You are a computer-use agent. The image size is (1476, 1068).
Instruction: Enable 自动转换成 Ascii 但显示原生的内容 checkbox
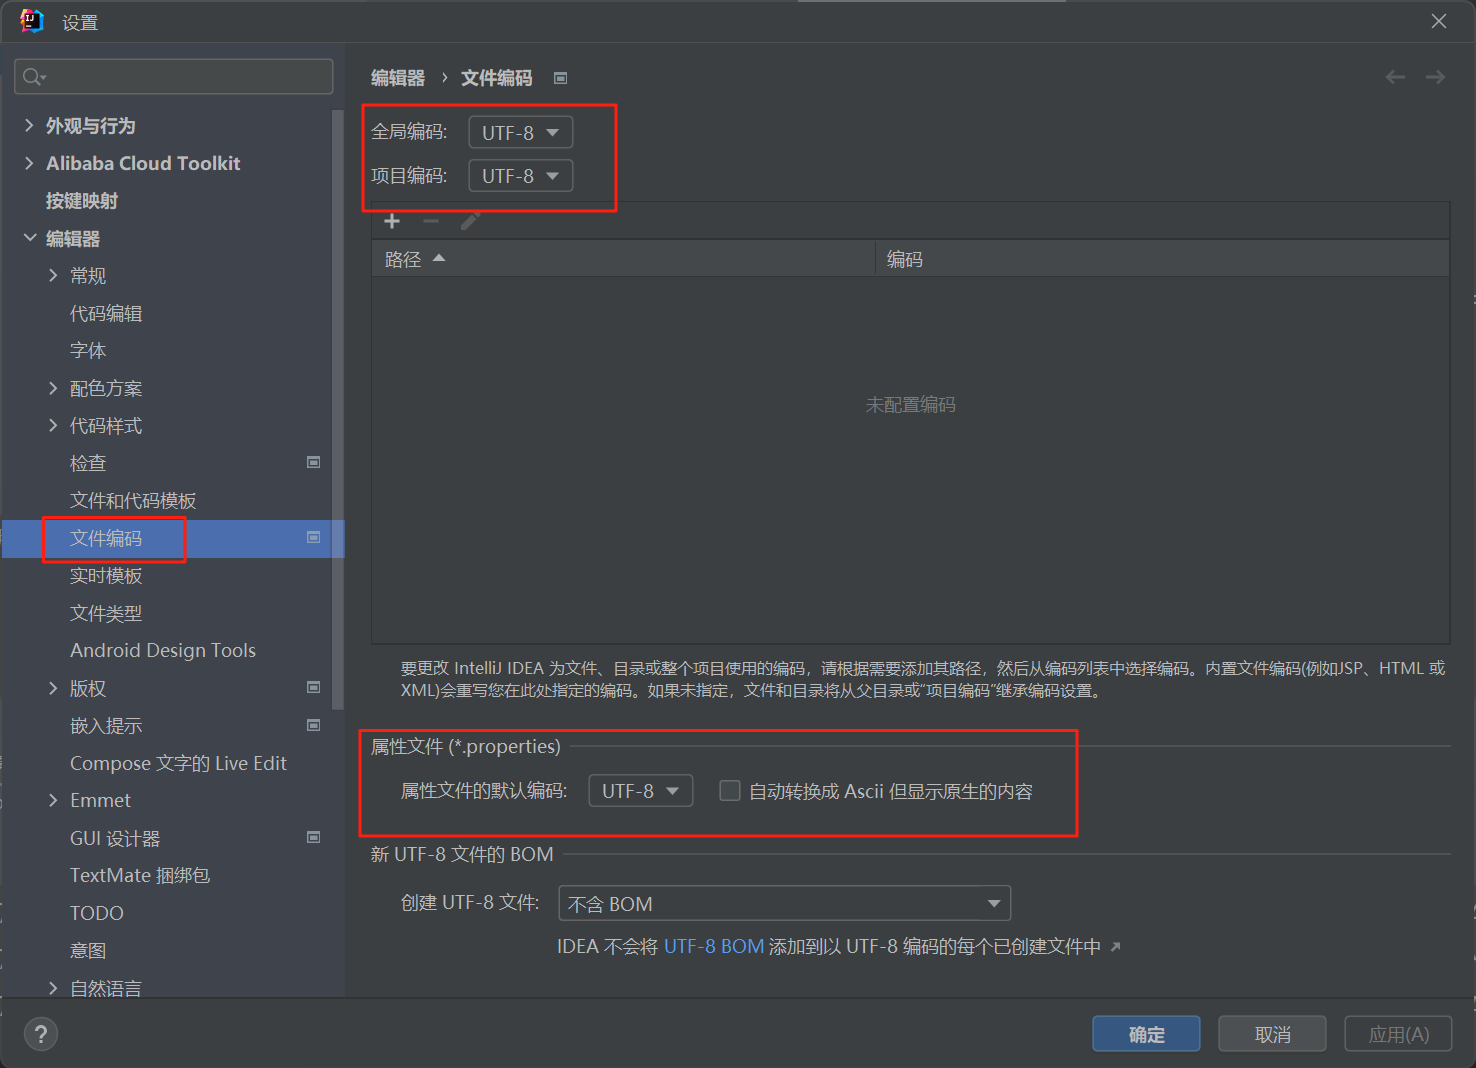pyautogui.click(x=730, y=791)
